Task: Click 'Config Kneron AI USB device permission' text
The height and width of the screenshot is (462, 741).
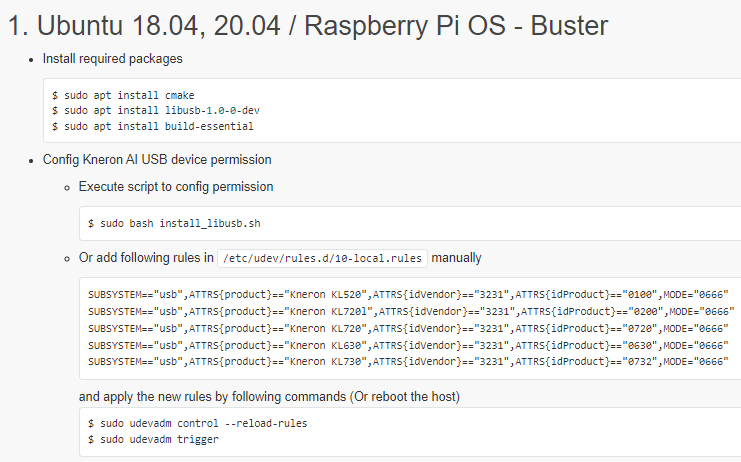Action: [157, 160]
